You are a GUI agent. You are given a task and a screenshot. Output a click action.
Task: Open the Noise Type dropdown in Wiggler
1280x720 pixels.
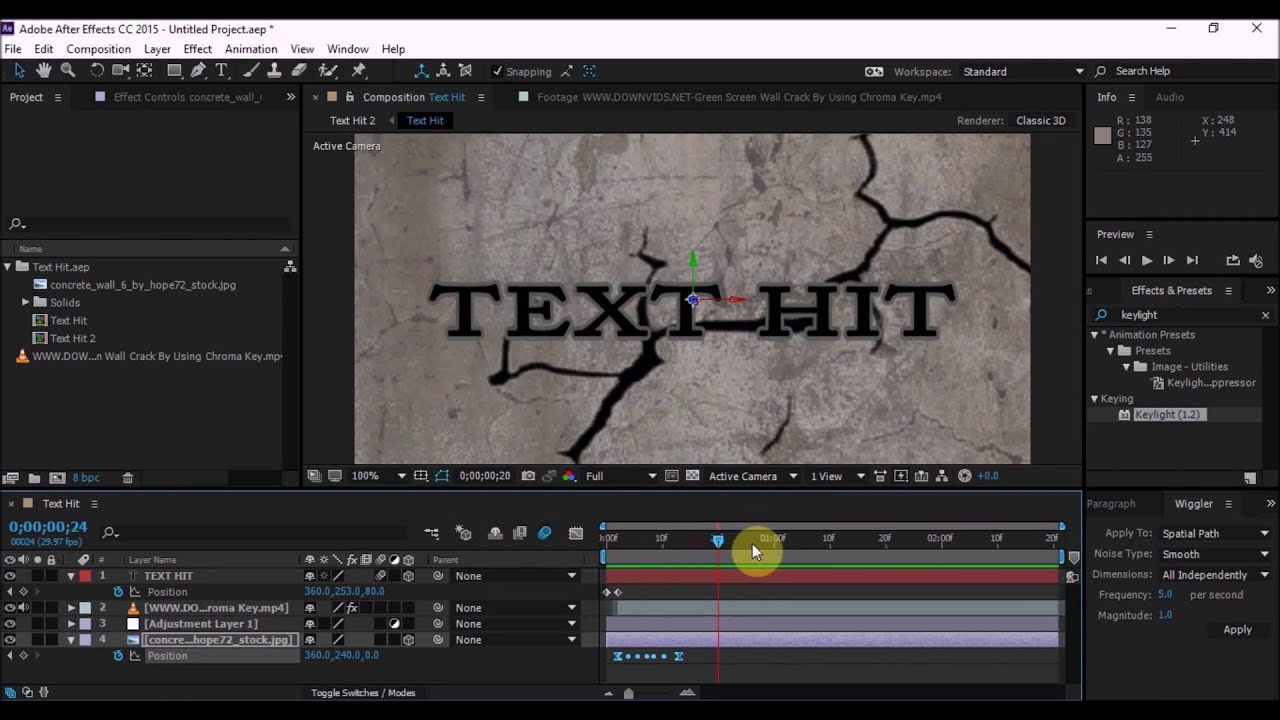click(x=1215, y=554)
